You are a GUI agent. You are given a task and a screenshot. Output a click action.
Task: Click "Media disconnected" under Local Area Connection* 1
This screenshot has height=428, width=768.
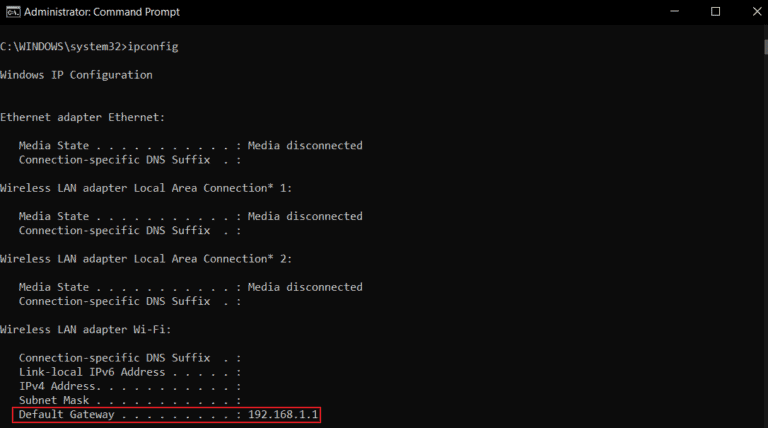(305, 216)
